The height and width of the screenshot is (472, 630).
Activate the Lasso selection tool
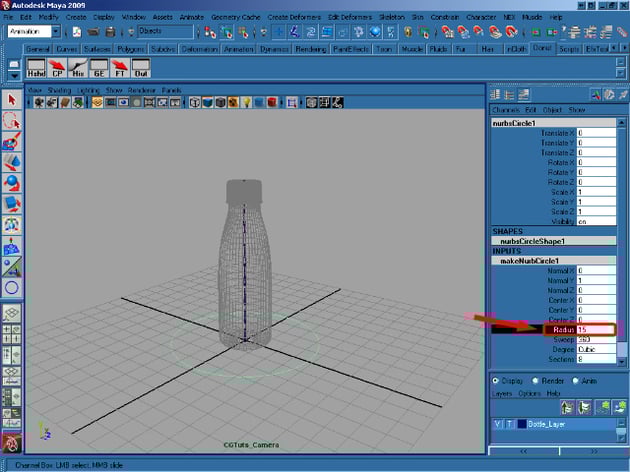[x=12, y=119]
